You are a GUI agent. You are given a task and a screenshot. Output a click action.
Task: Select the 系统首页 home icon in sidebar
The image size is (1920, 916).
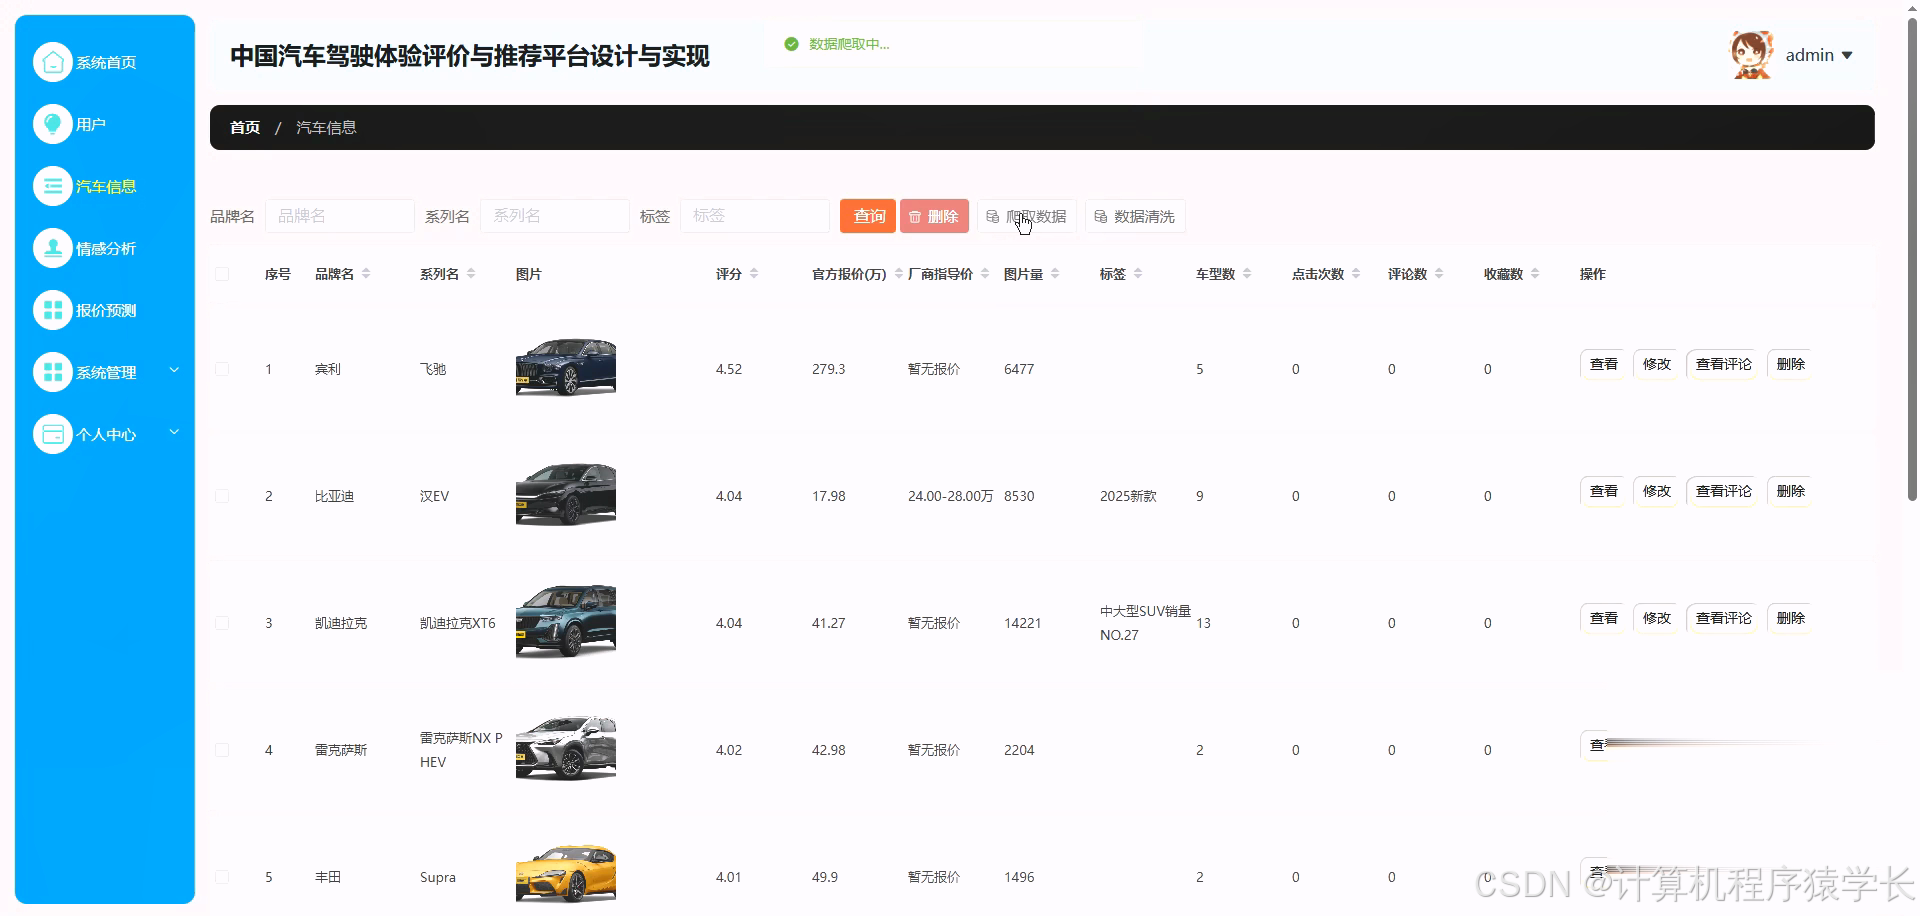click(x=53, y=61)
